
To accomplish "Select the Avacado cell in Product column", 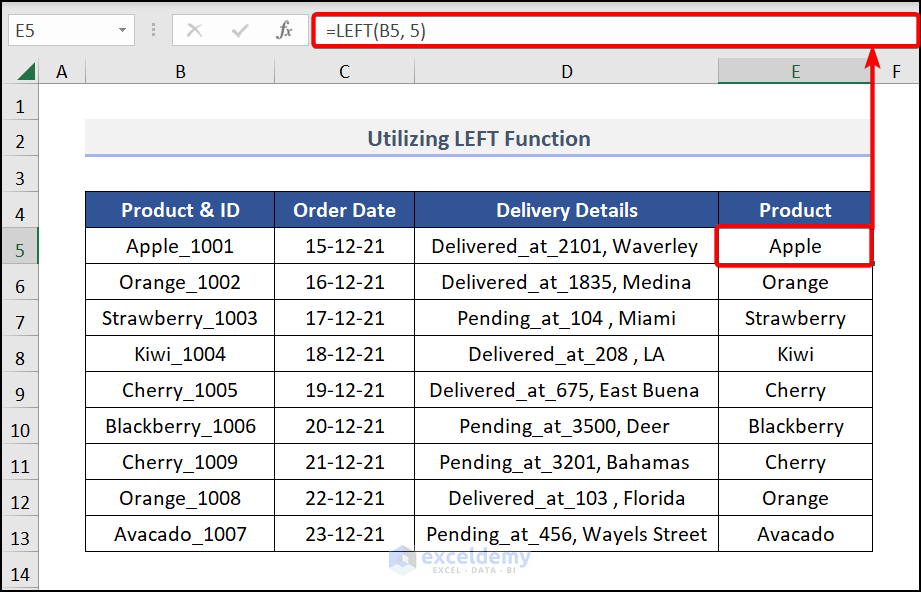I will pos(795,533).
